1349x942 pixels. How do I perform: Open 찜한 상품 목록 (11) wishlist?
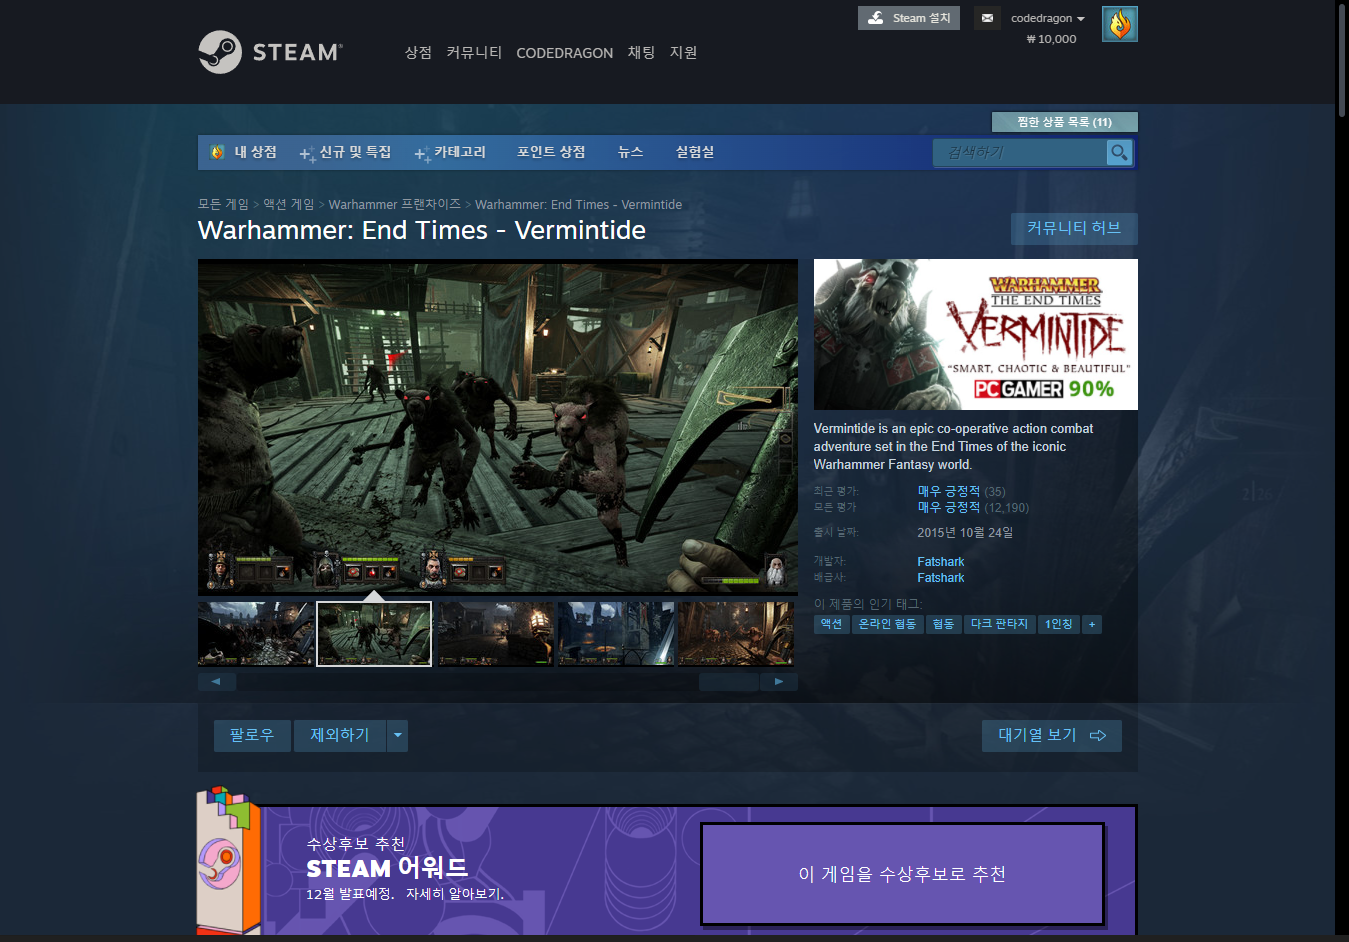(x=1064, y=122)
